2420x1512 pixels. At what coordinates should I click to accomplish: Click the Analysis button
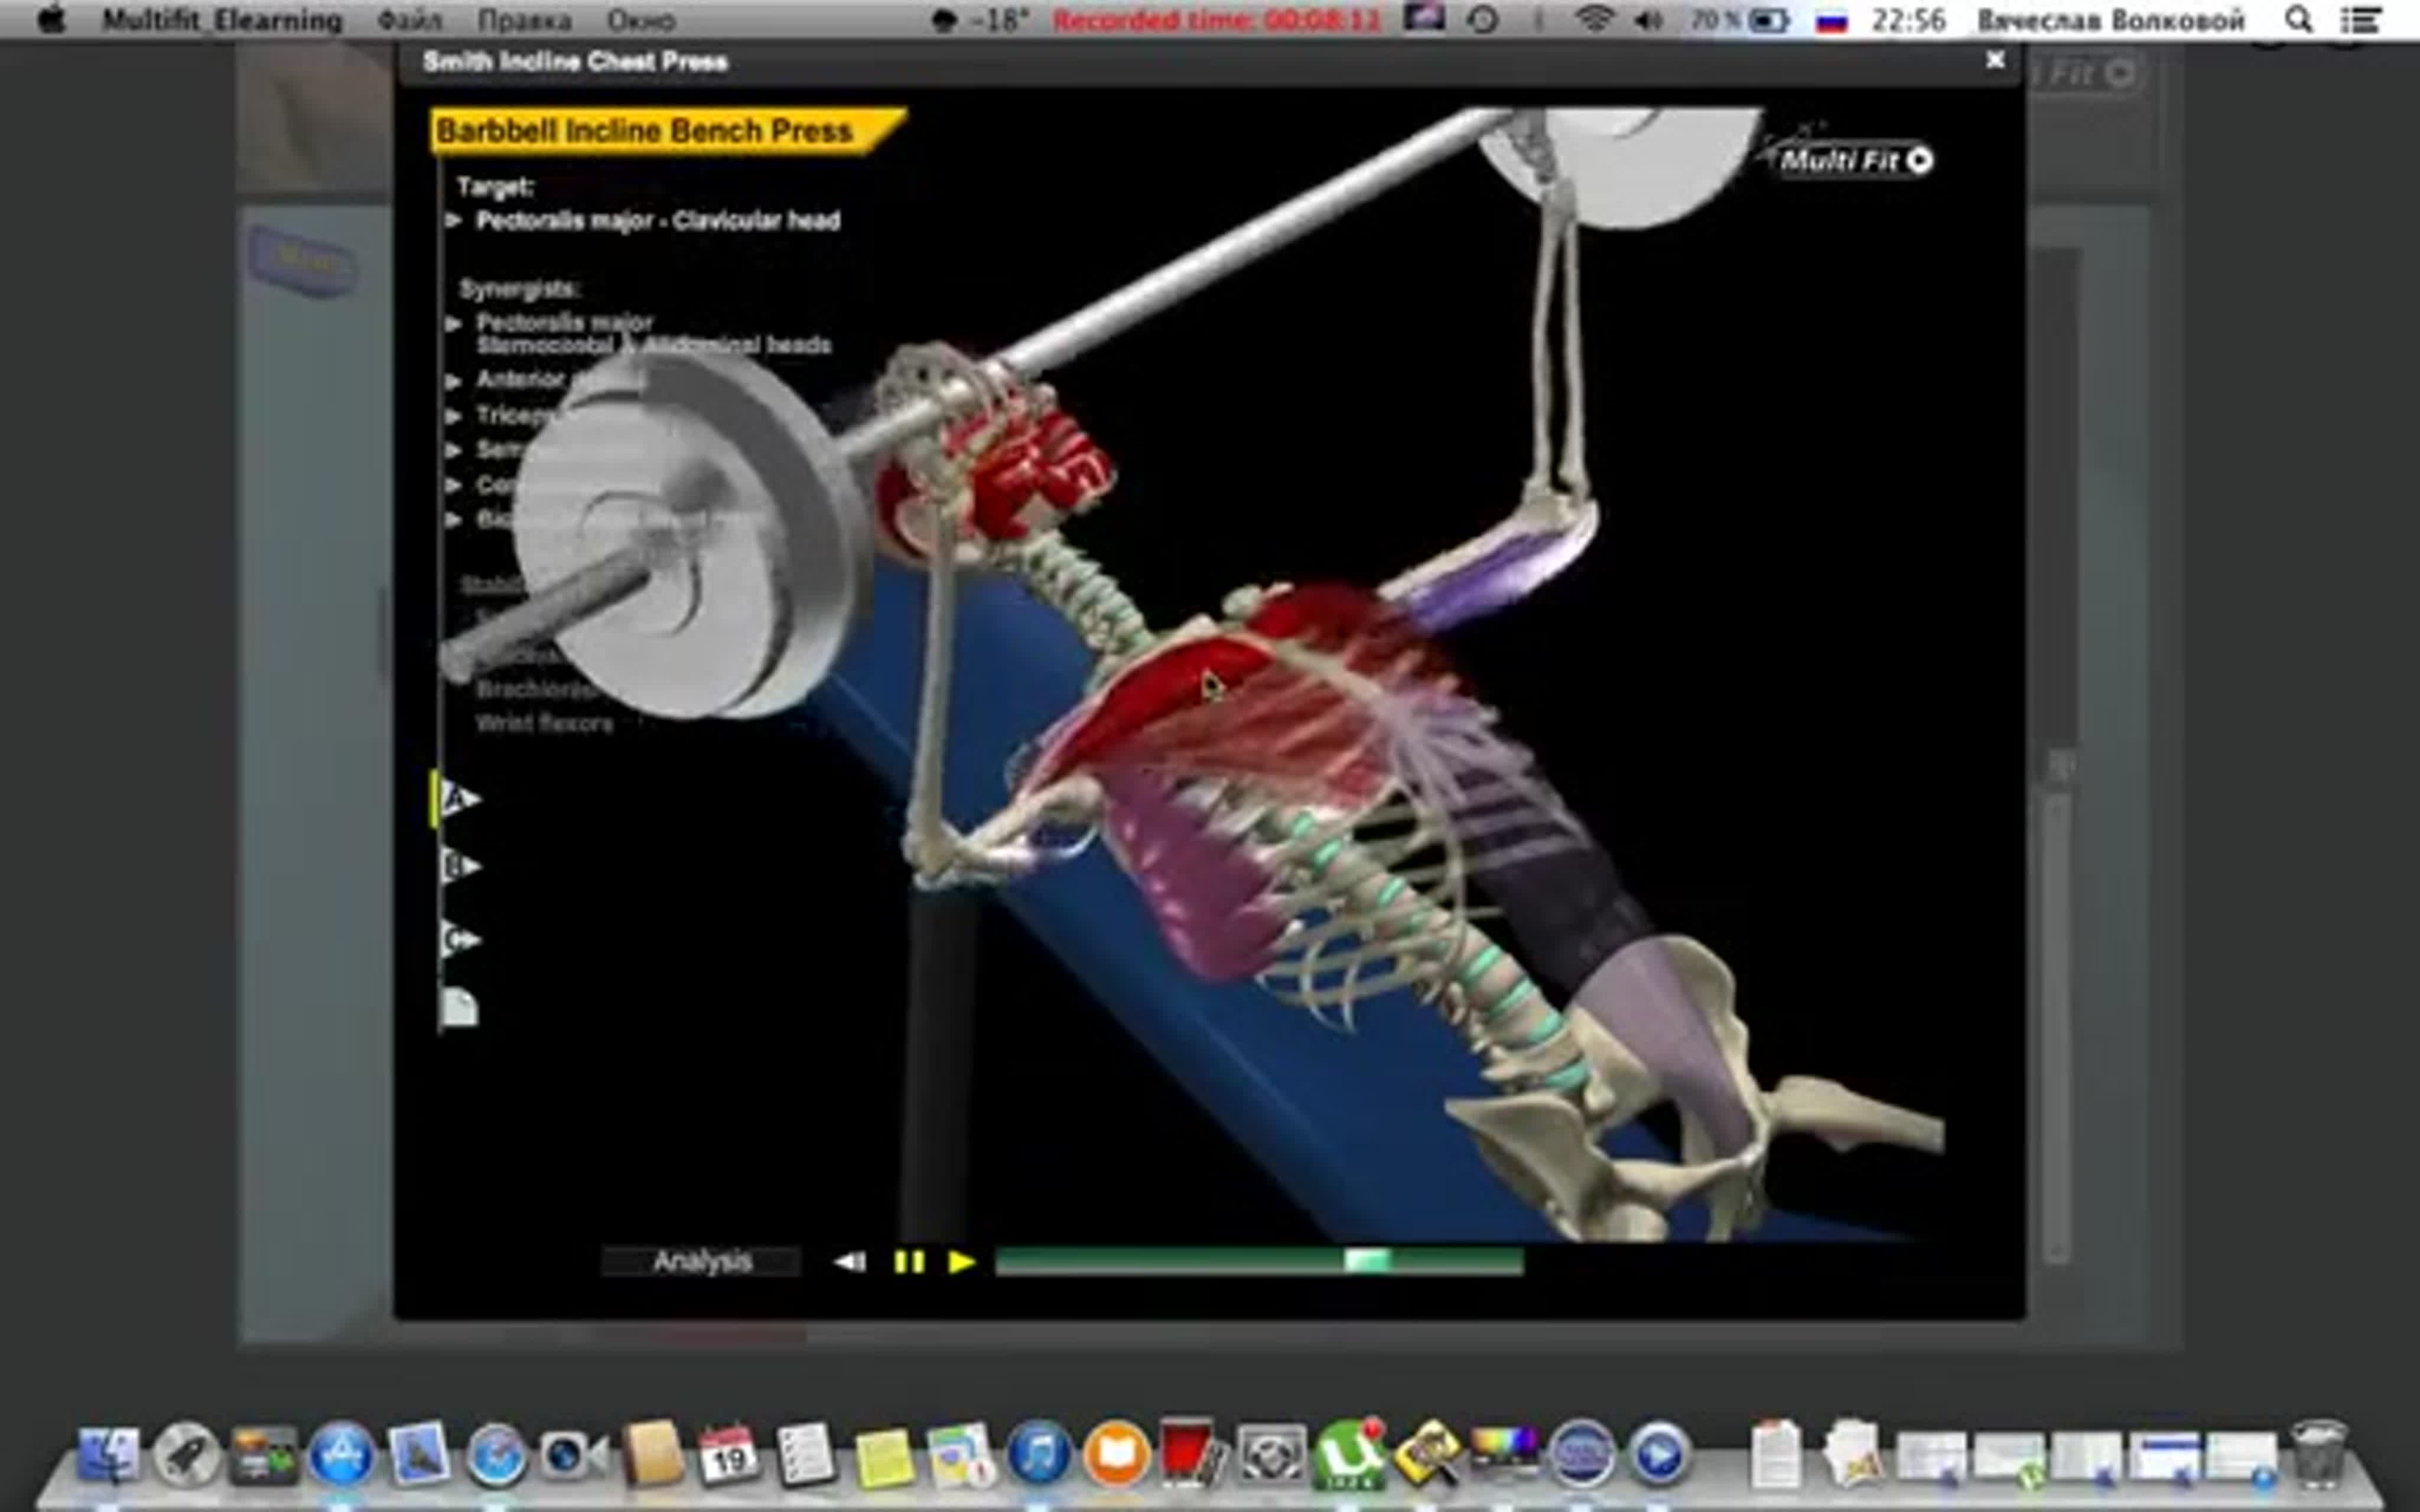point(701,1262)
